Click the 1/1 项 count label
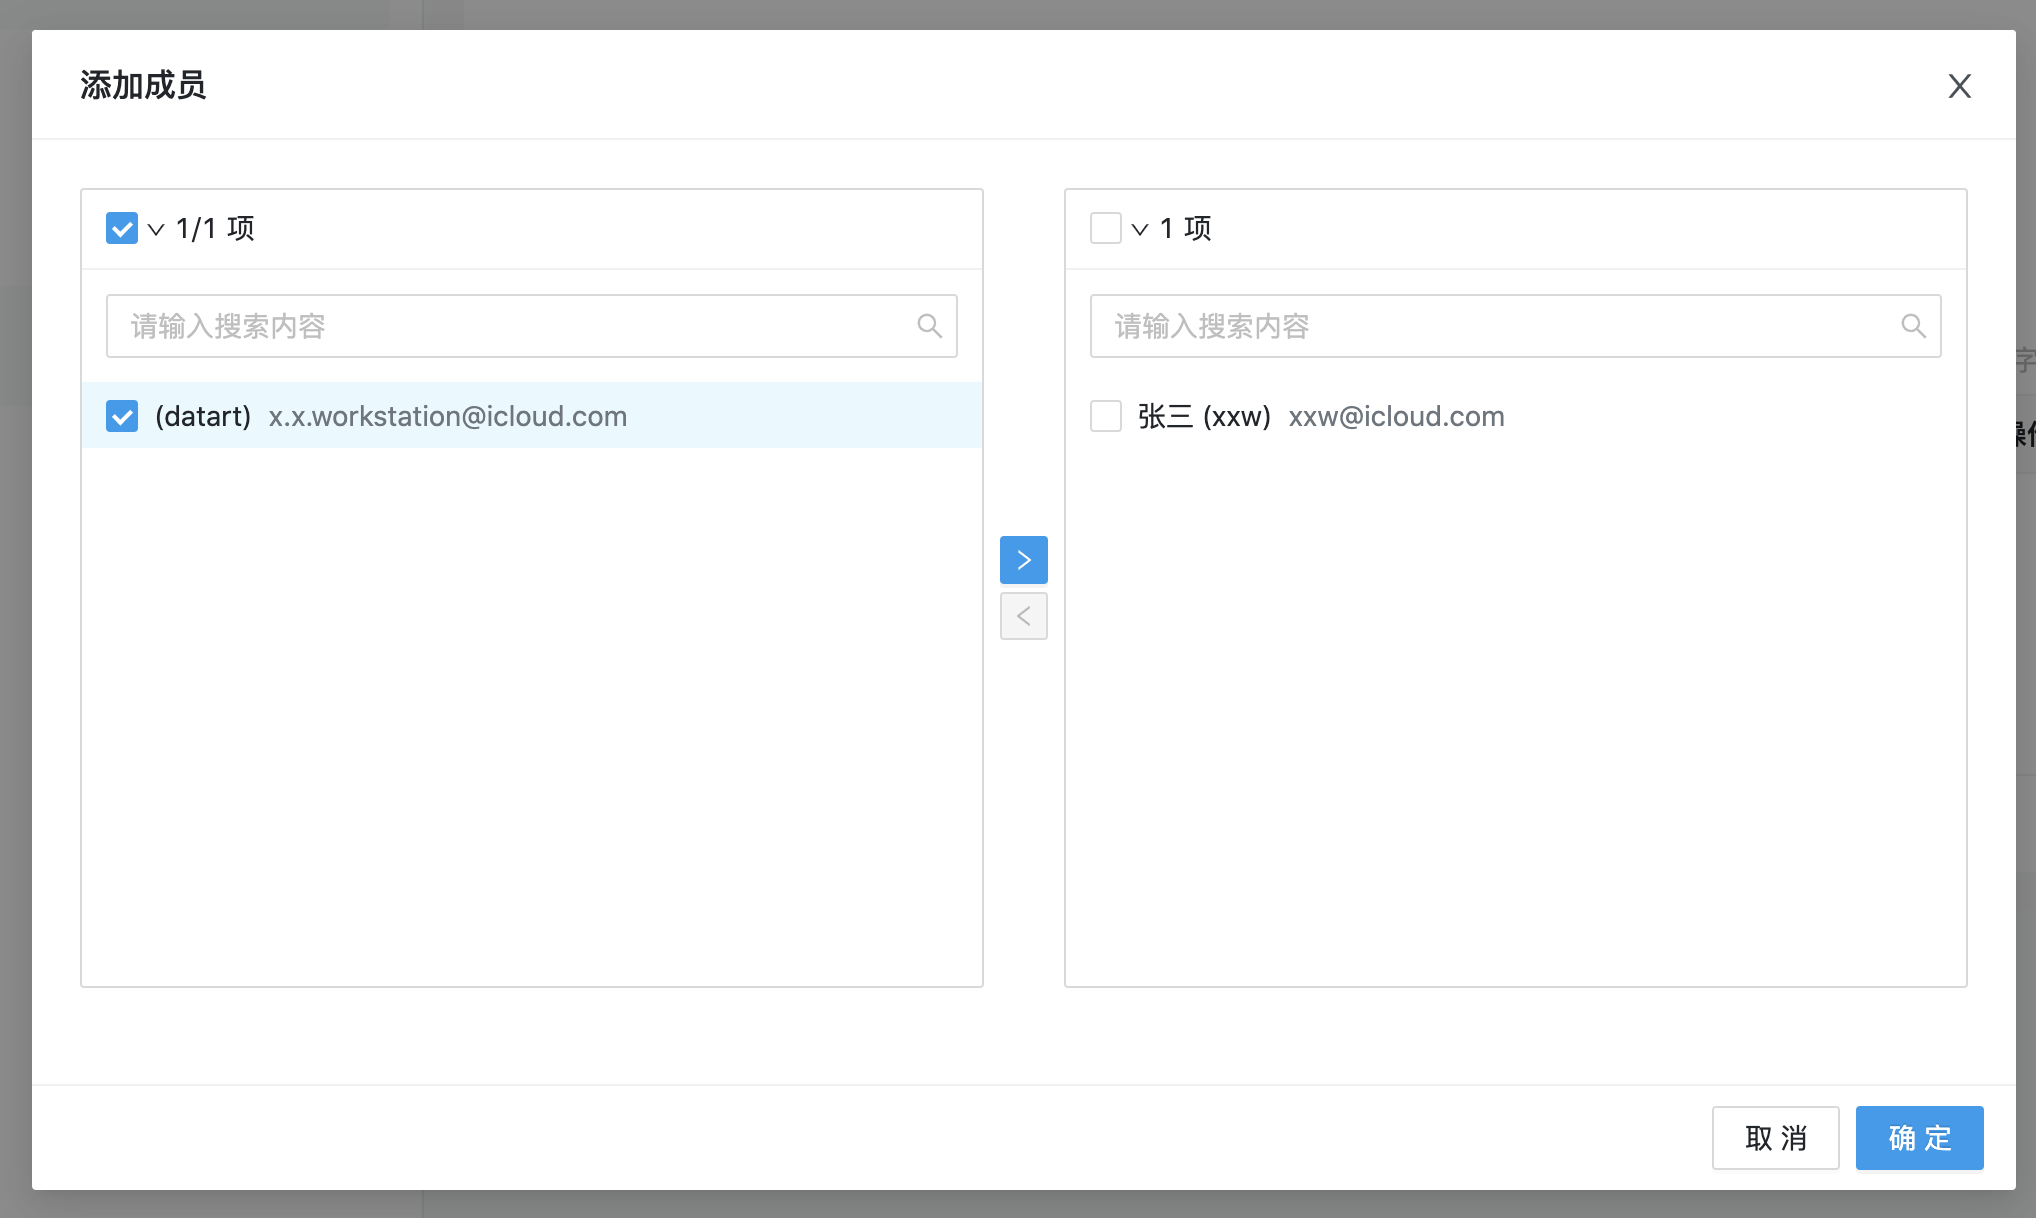This screenshot has height=1218, width=2036. (x=215, y=229)
